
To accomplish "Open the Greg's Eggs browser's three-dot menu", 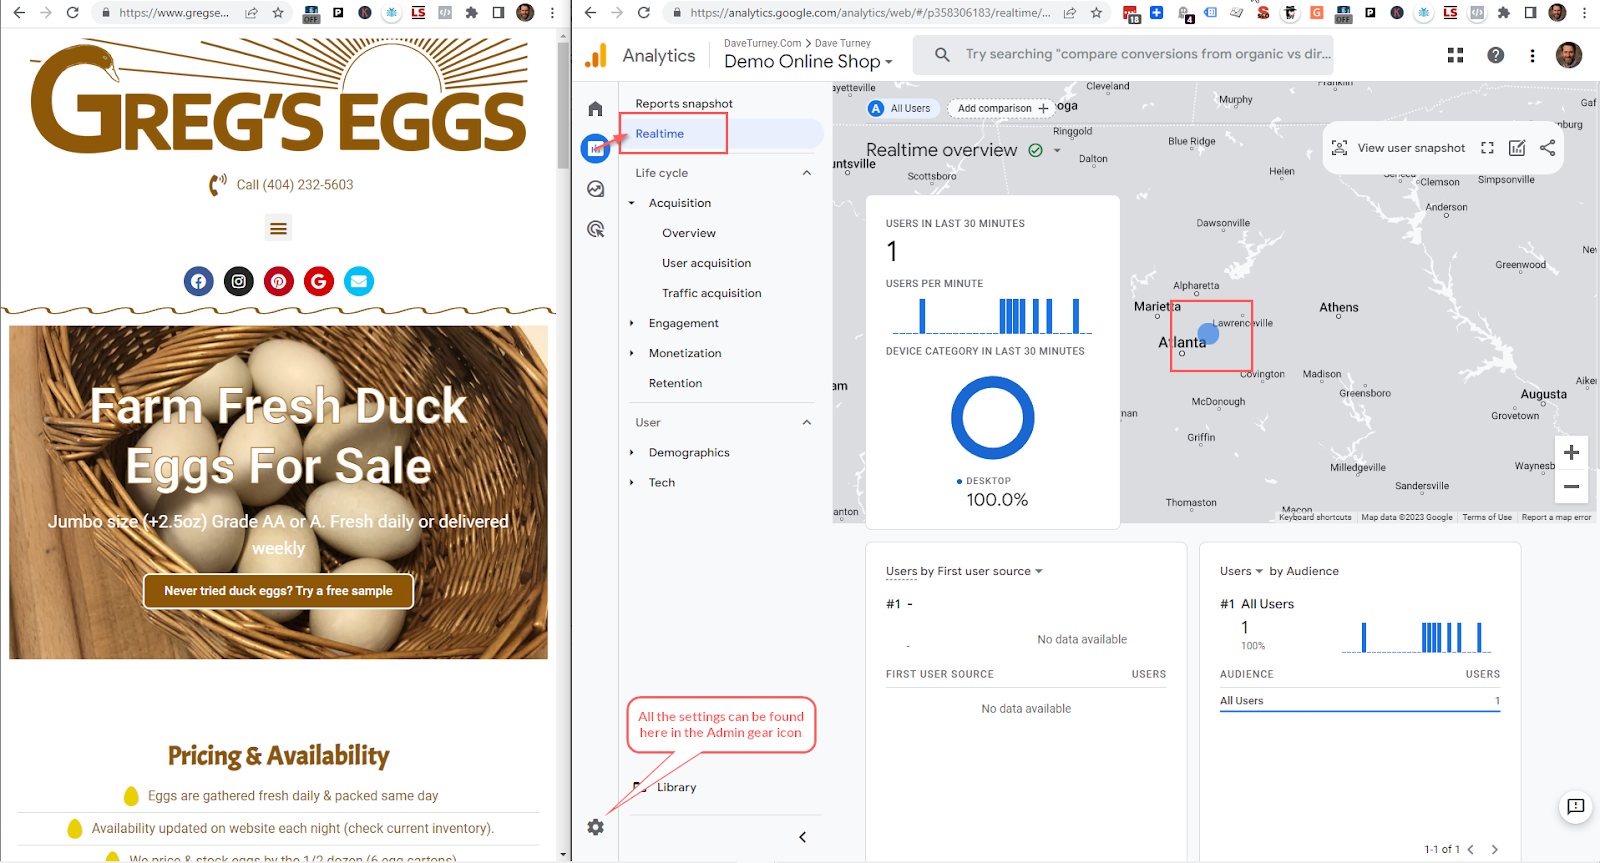I will coord(552,13).
